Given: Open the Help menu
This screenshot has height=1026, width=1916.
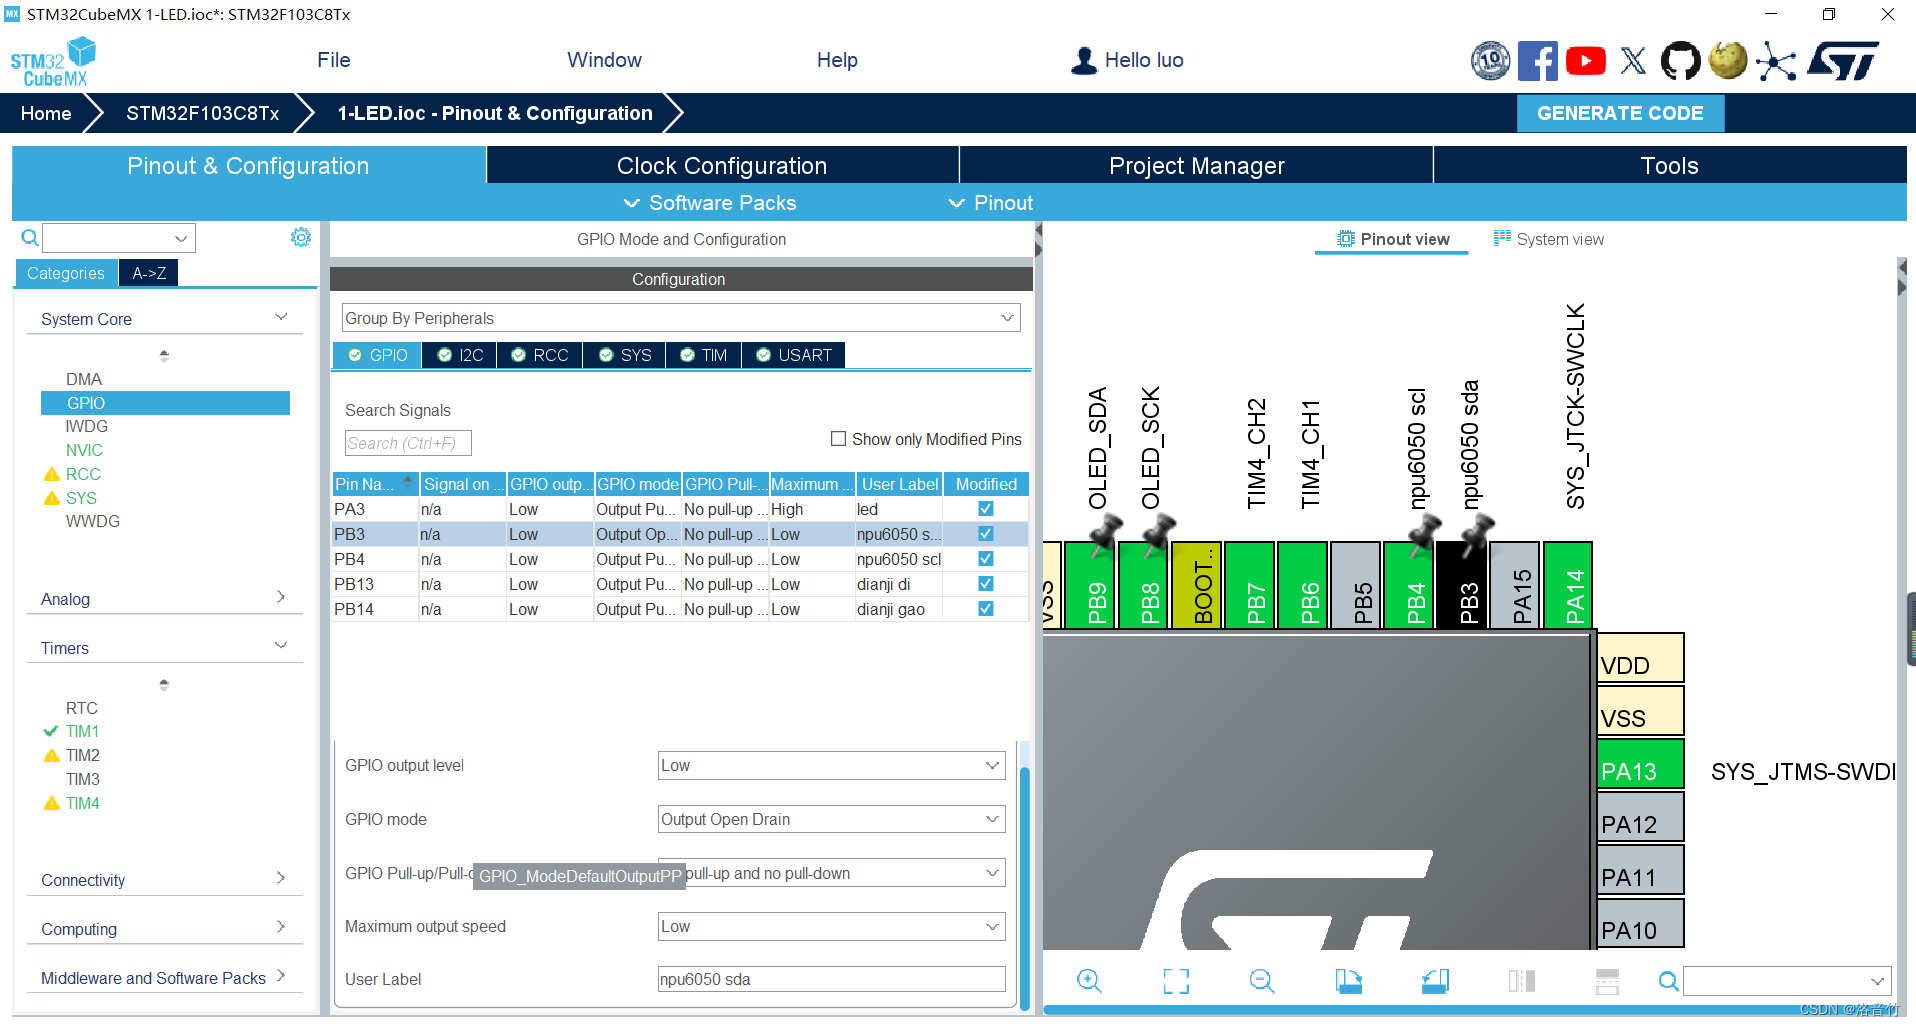Looking at the screenshot, I should (837, 60).
